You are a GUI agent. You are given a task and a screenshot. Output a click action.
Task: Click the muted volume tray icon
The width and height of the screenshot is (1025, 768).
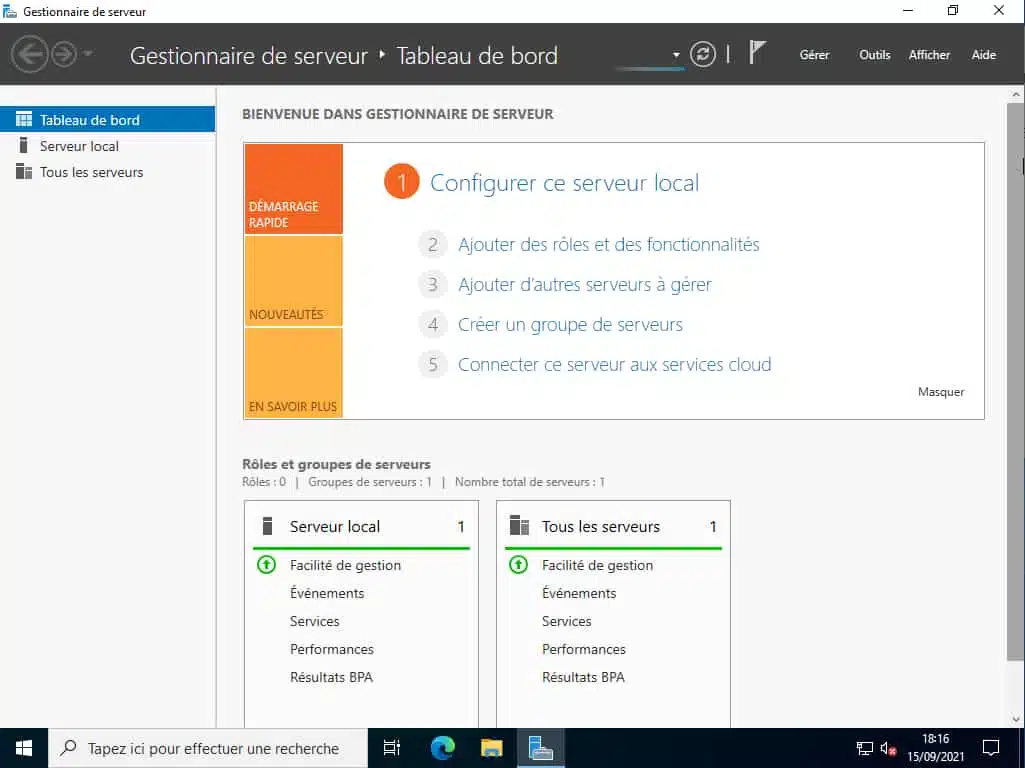point(888,748)
